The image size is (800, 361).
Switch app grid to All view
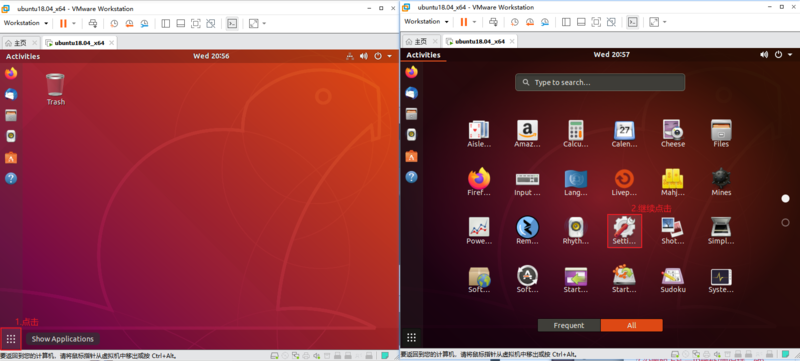pyautogui.click(x=632, y=325)
